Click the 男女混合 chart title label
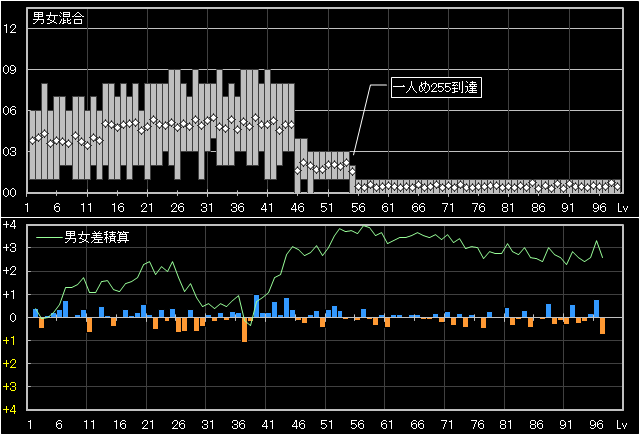This screenshot has height=435, width=640. (x=58, y=18)
